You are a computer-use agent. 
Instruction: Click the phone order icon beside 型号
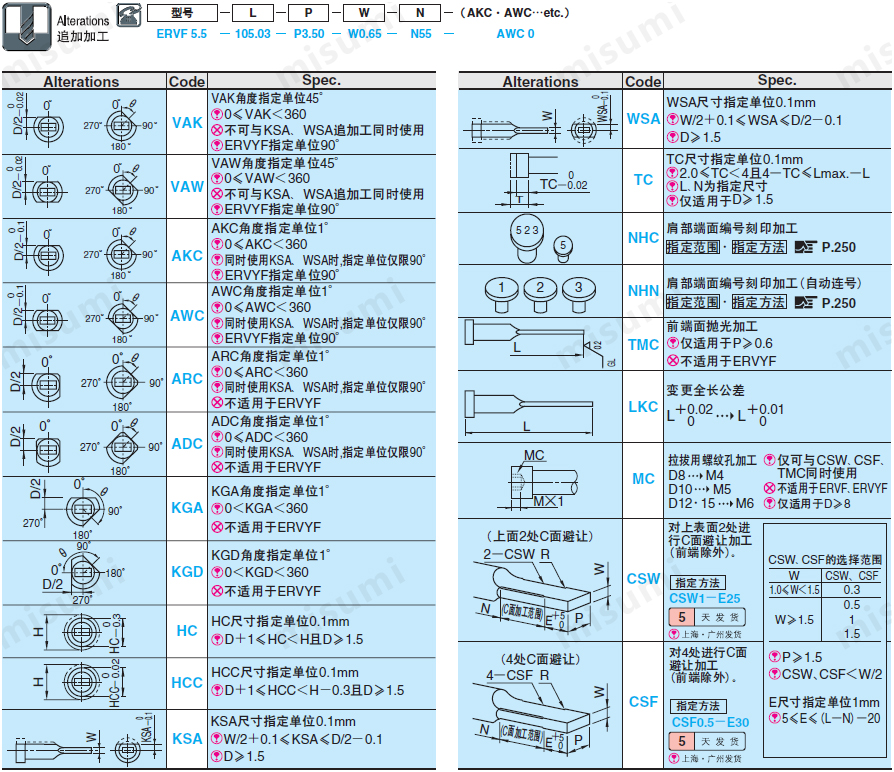(129, 15)
